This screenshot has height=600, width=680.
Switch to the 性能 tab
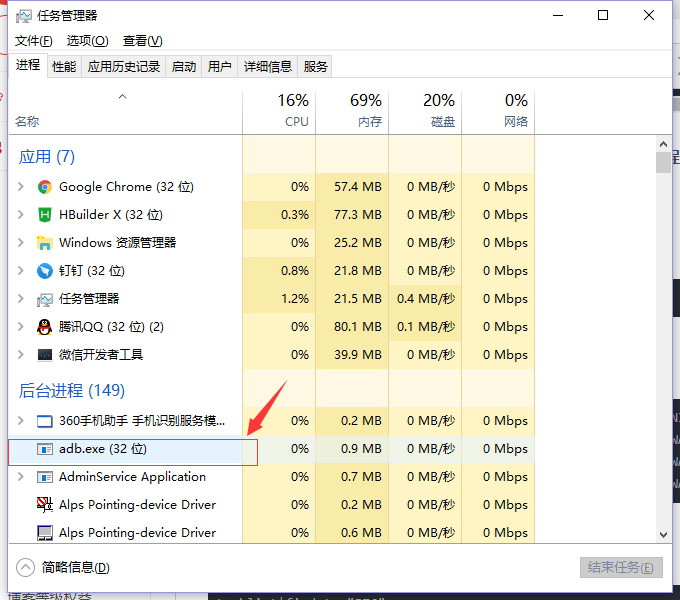point(64,67)
